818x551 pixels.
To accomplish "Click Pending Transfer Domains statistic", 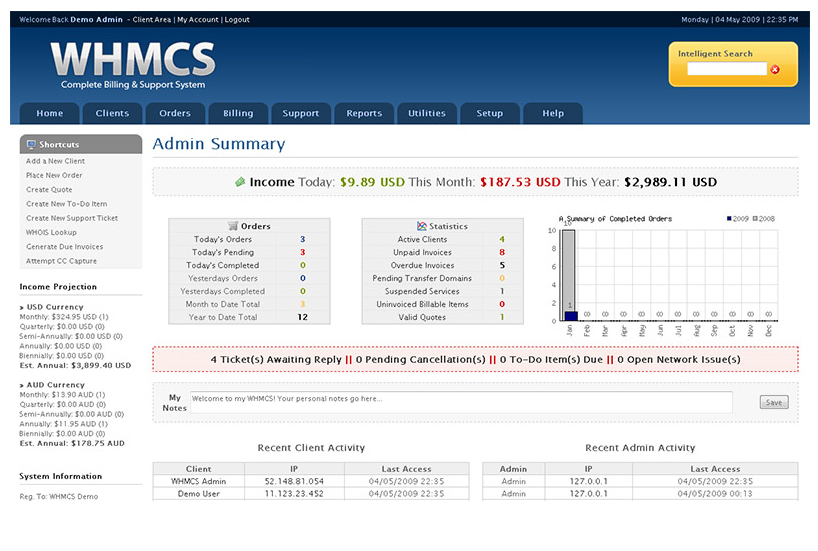I will point(443,279).
